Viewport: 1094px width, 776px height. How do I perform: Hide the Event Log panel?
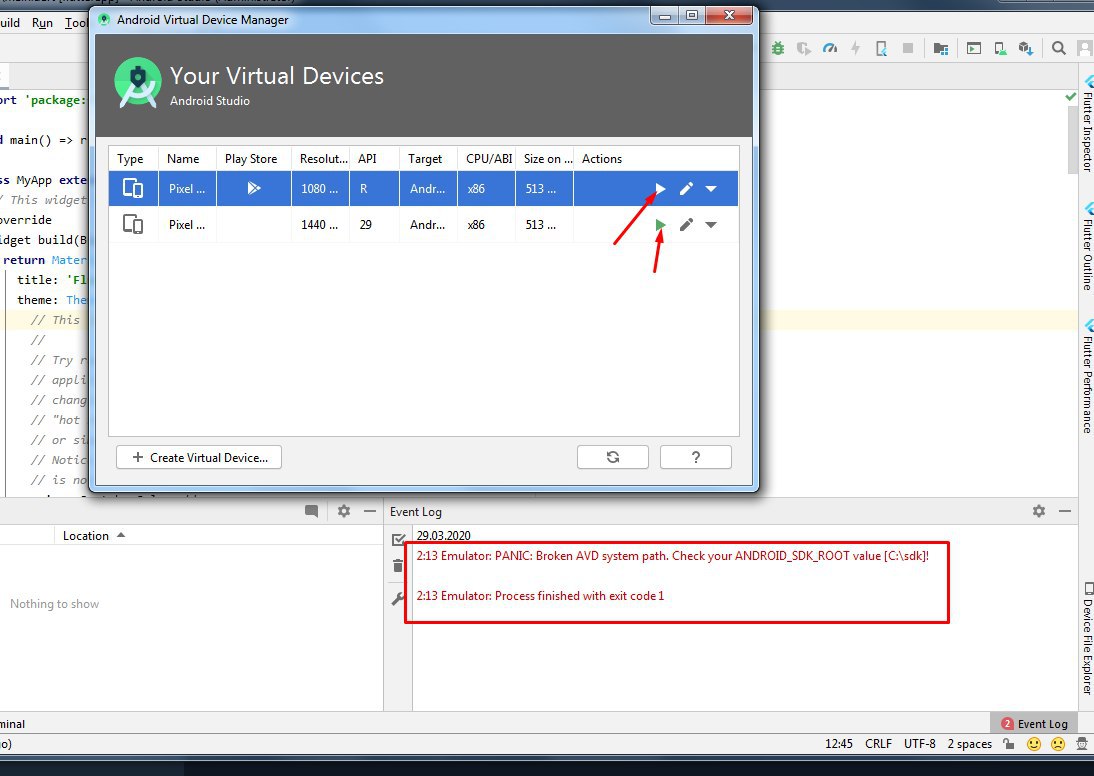coord(1065,511)
